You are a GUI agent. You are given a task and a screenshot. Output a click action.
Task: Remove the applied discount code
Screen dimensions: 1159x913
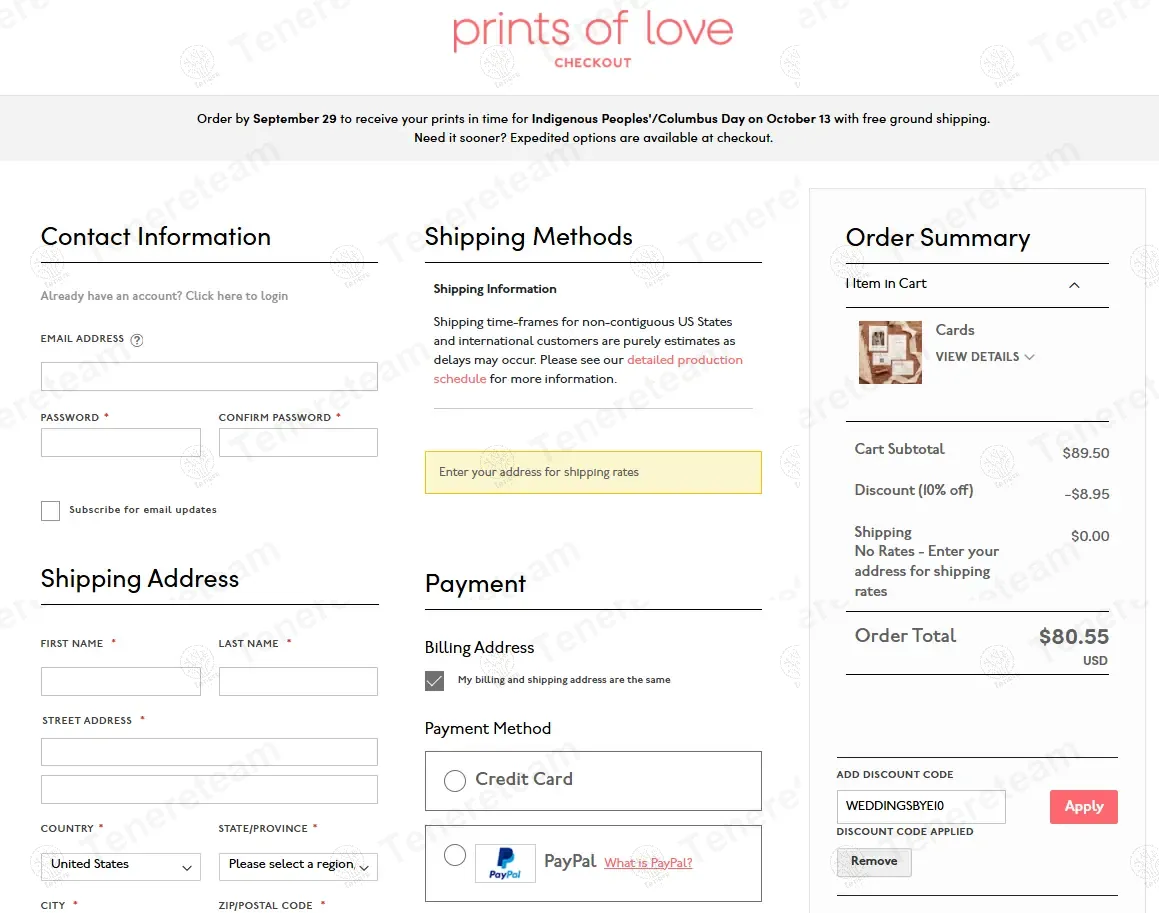point(874,862)
